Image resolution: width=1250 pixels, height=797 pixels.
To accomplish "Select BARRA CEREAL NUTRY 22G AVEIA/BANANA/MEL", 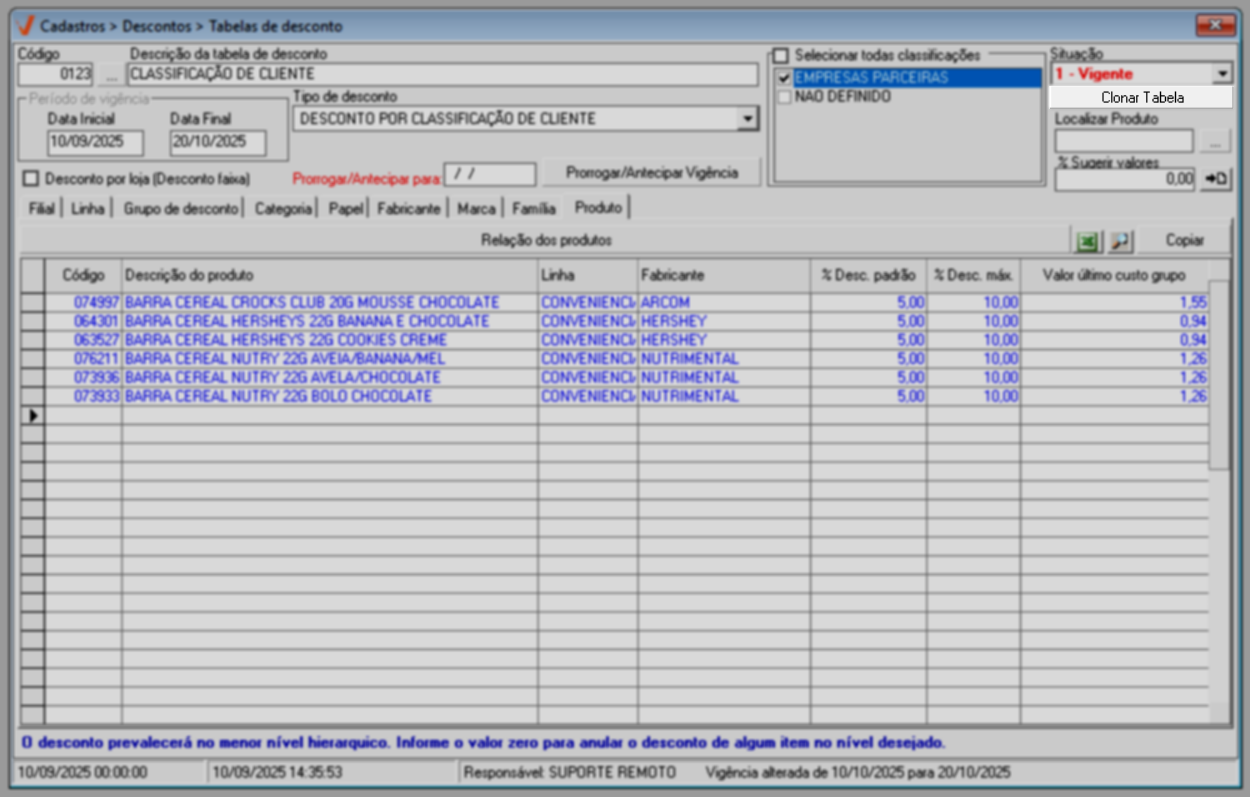I will coord(286,359).
